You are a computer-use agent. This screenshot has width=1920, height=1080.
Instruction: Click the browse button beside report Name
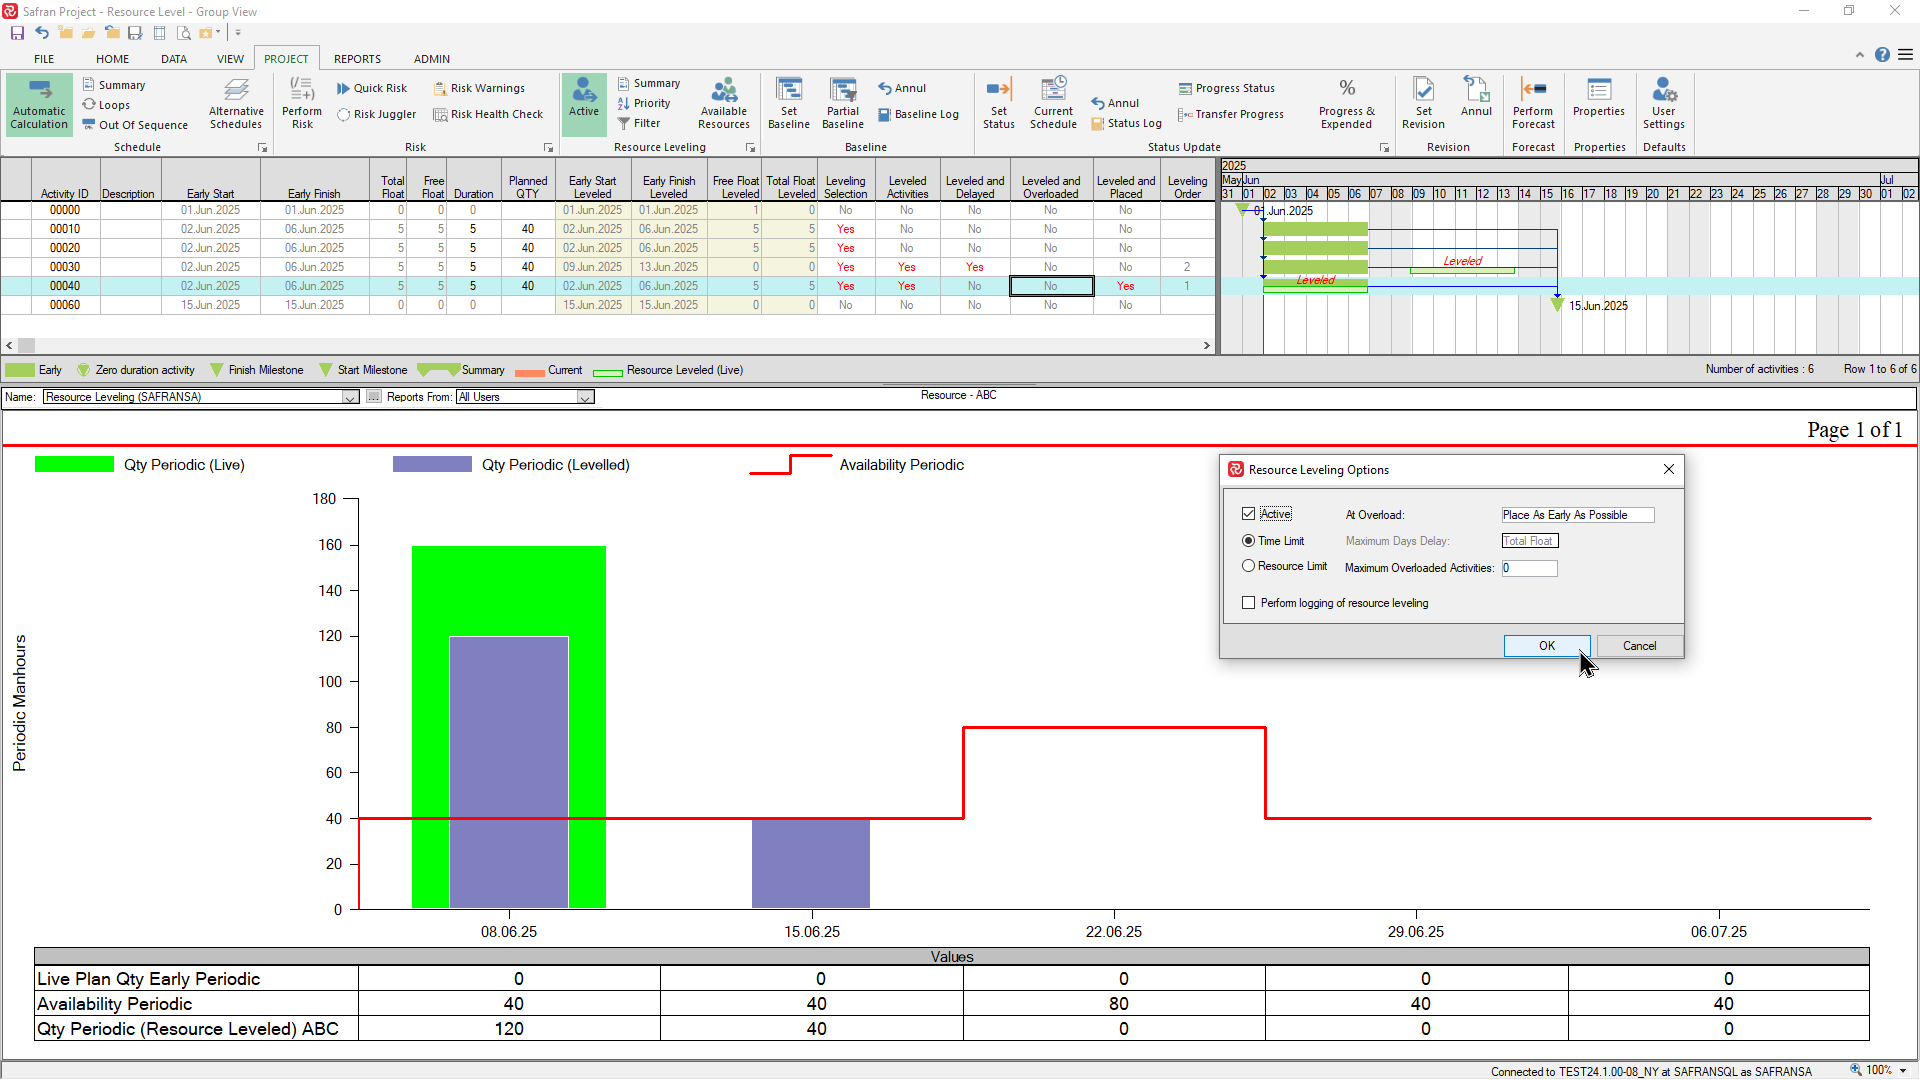click(x=373, y=397)
